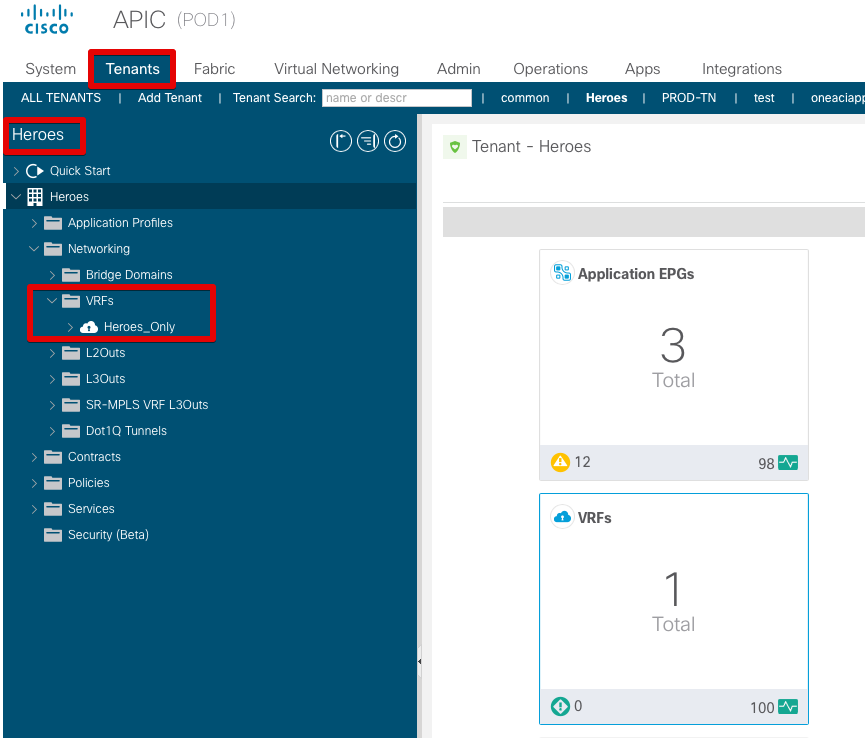Screen dimensions: 865x738
Task: Click the Security (Beta) folder icon
Action: [x=53, y=534]
